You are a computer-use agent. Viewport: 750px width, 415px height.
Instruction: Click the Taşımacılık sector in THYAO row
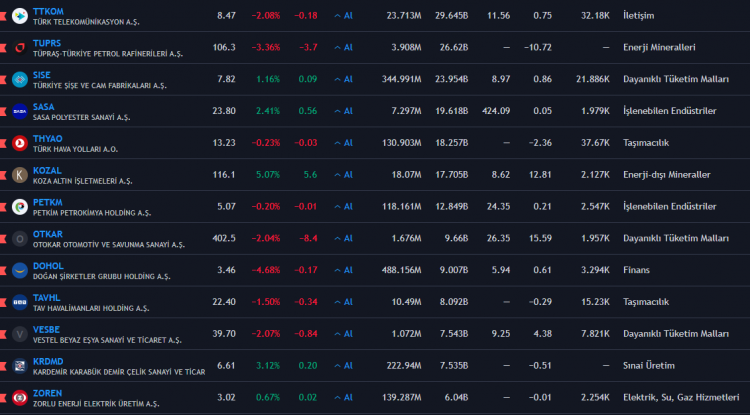point(646,143)
